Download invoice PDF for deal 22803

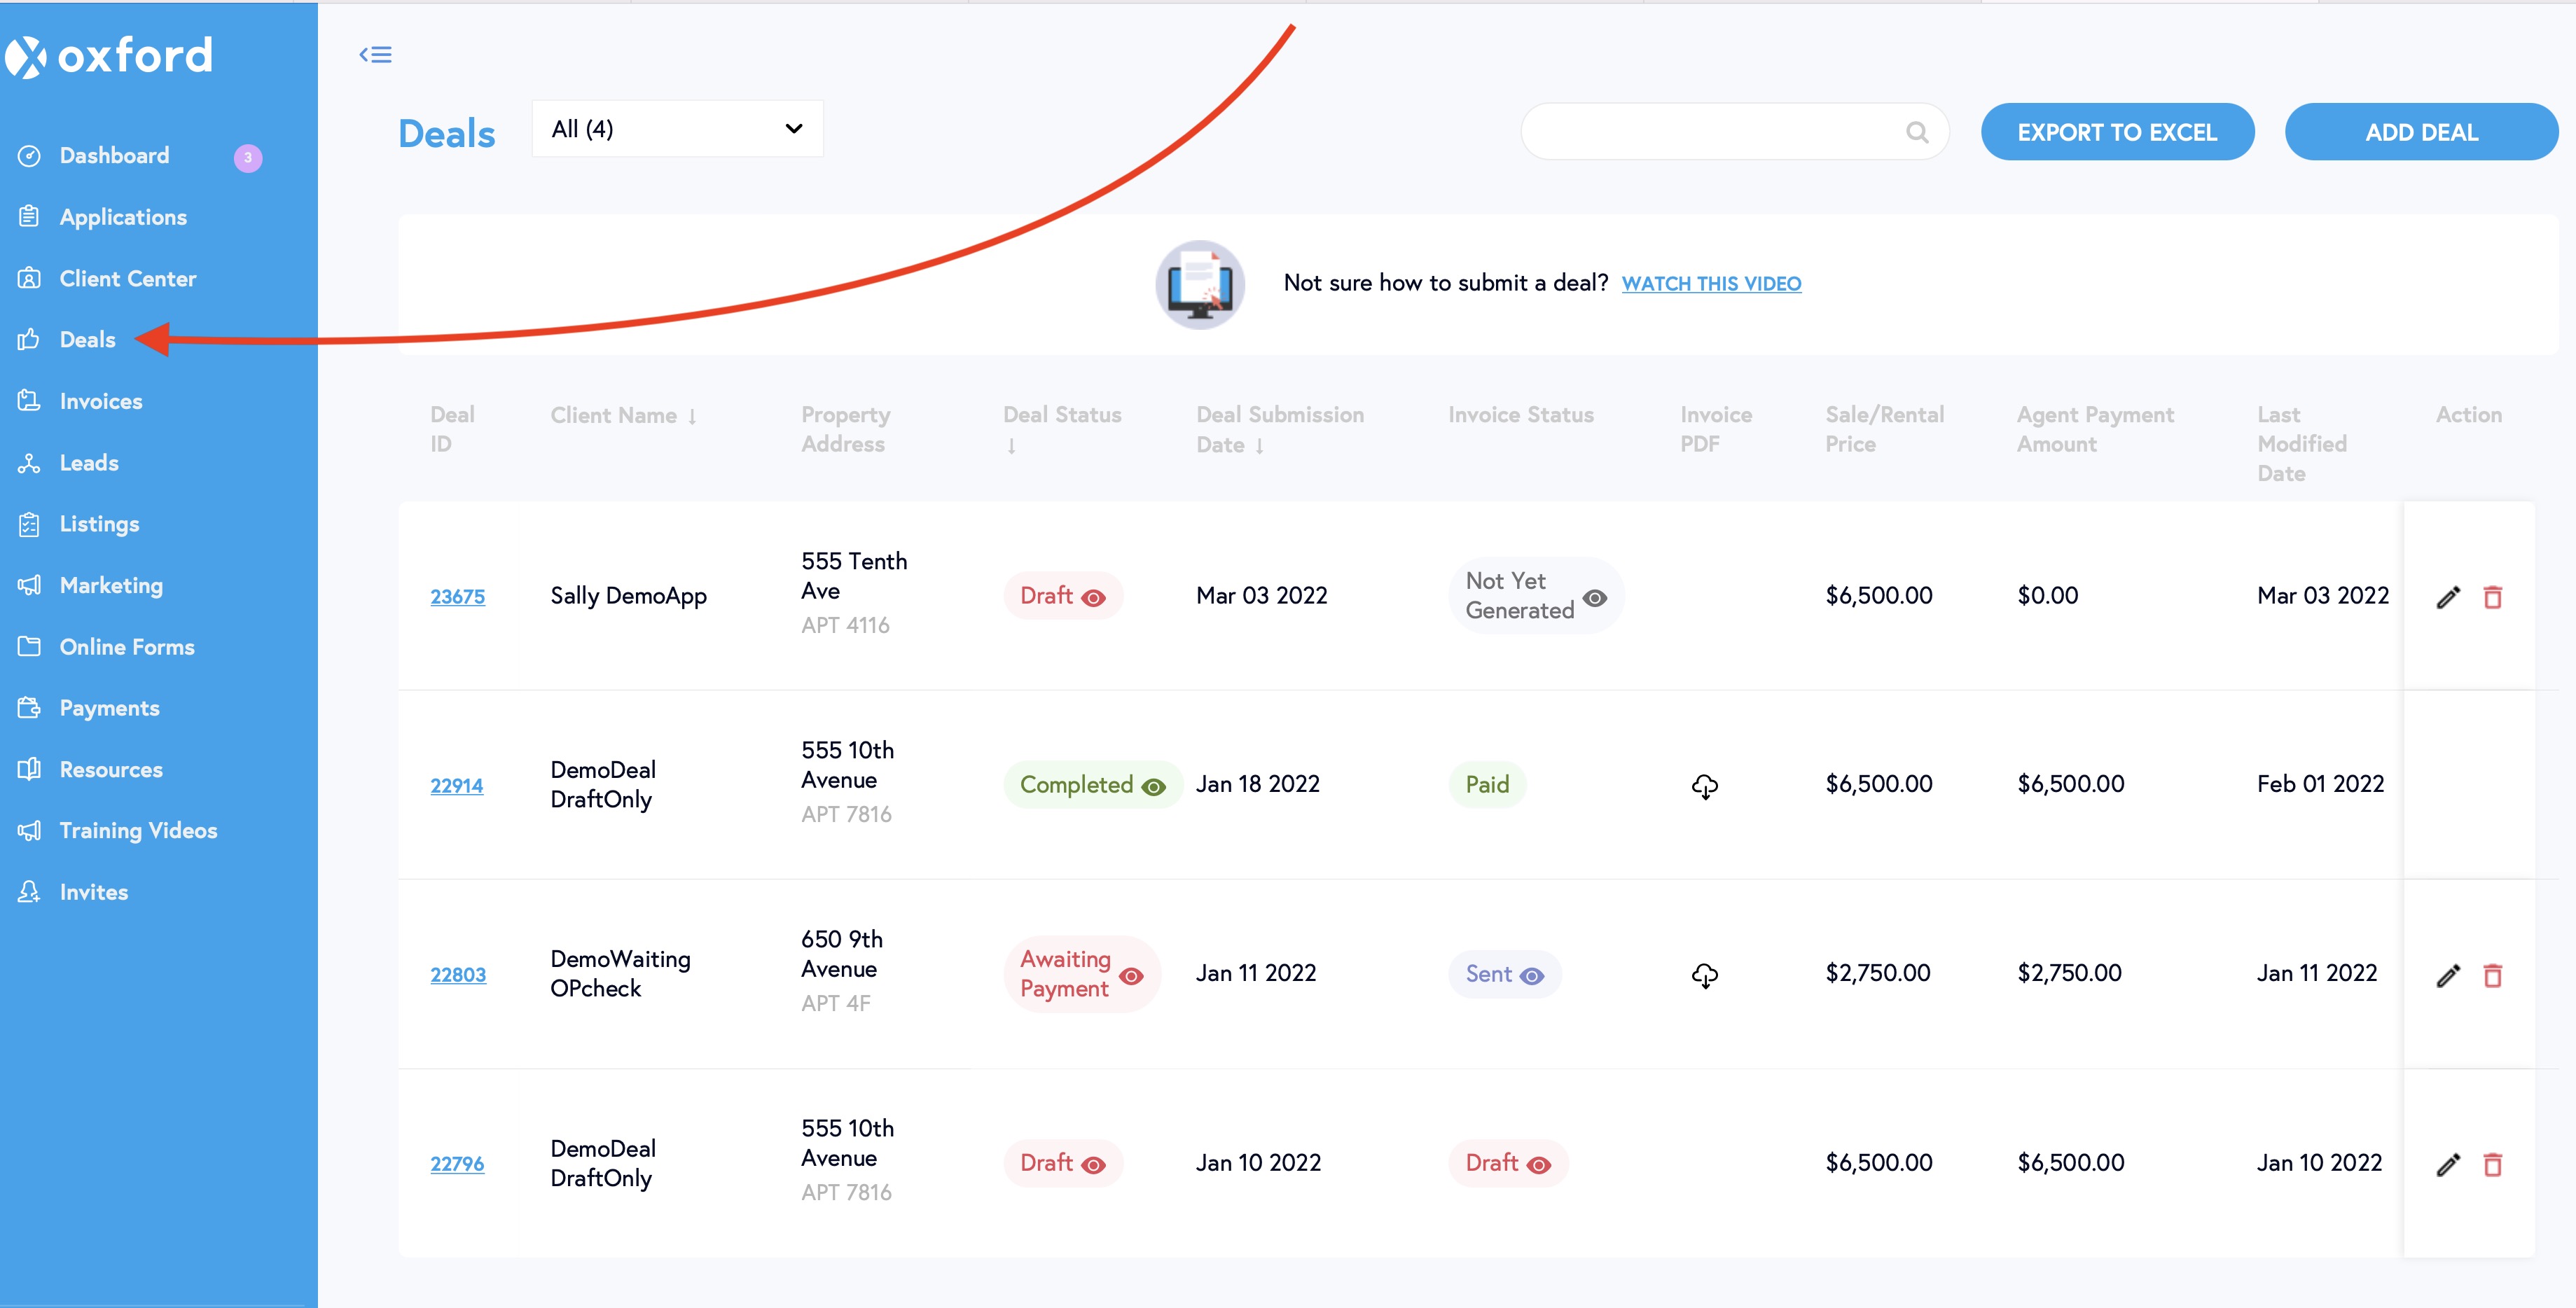point(1705,975)
